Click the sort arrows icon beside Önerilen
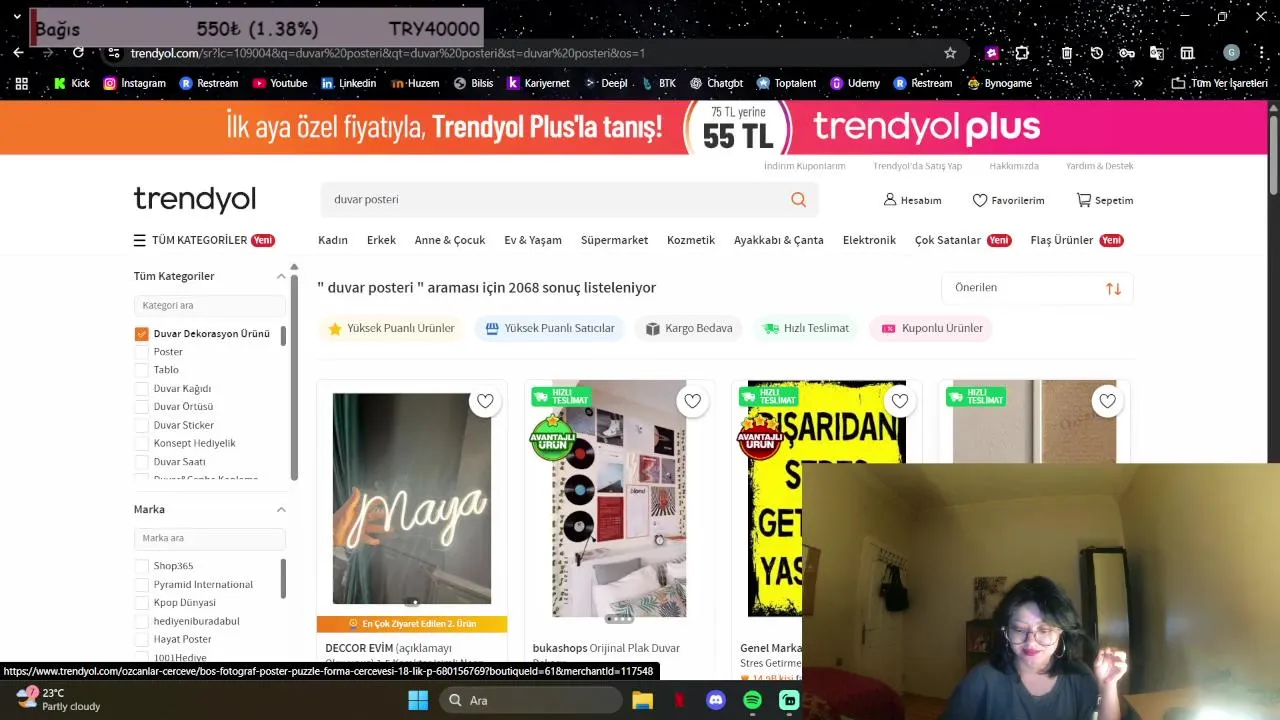Viewport: 1280px width, 720px height. (1113, 288)
